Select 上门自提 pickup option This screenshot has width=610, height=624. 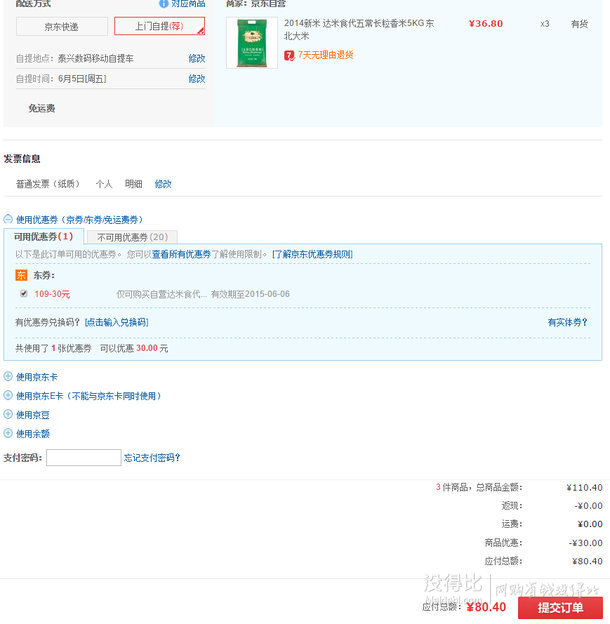coord(160,26)
